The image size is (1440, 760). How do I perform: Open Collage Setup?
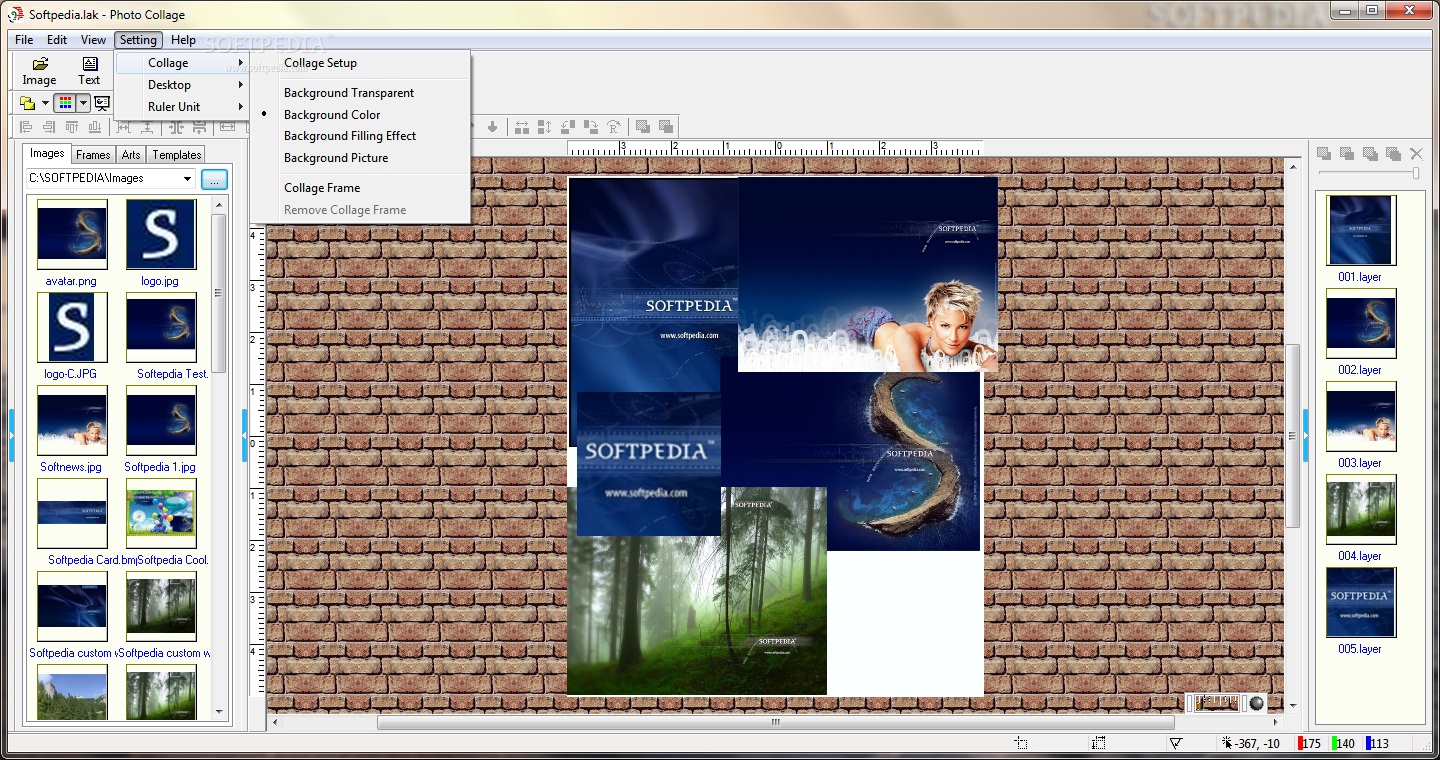(361, 63)
